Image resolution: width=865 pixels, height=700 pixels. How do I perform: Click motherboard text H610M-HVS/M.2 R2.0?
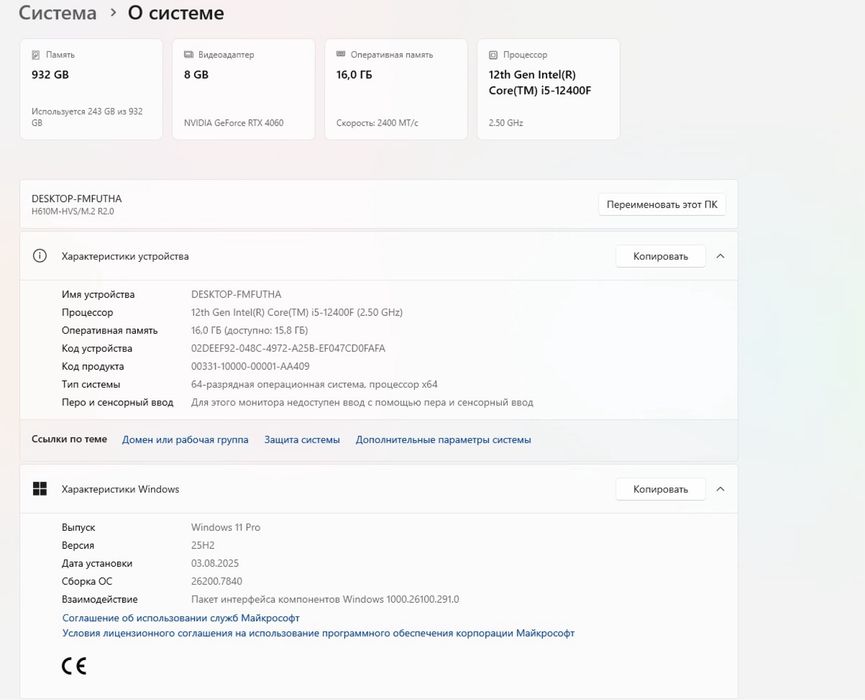[73, 211]
